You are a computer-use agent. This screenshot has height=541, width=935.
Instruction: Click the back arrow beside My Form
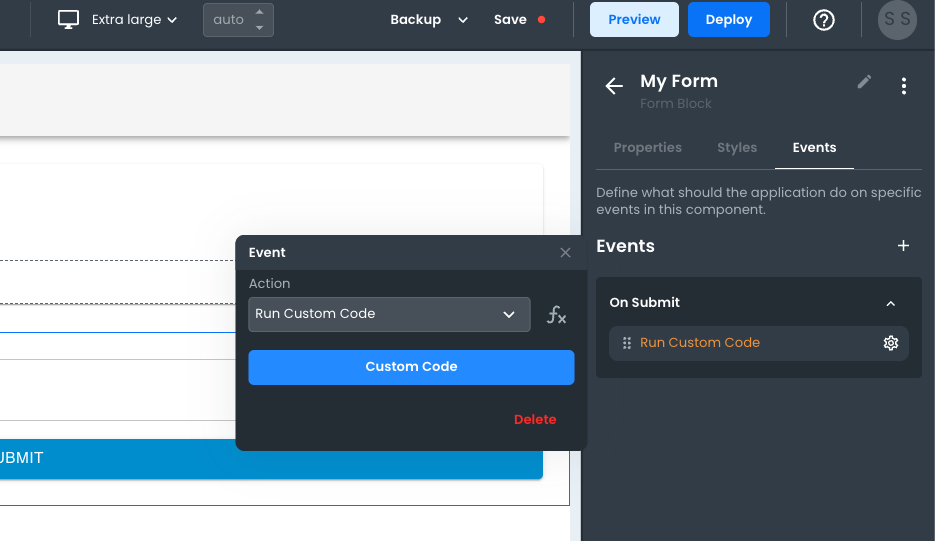coord(614,87)
